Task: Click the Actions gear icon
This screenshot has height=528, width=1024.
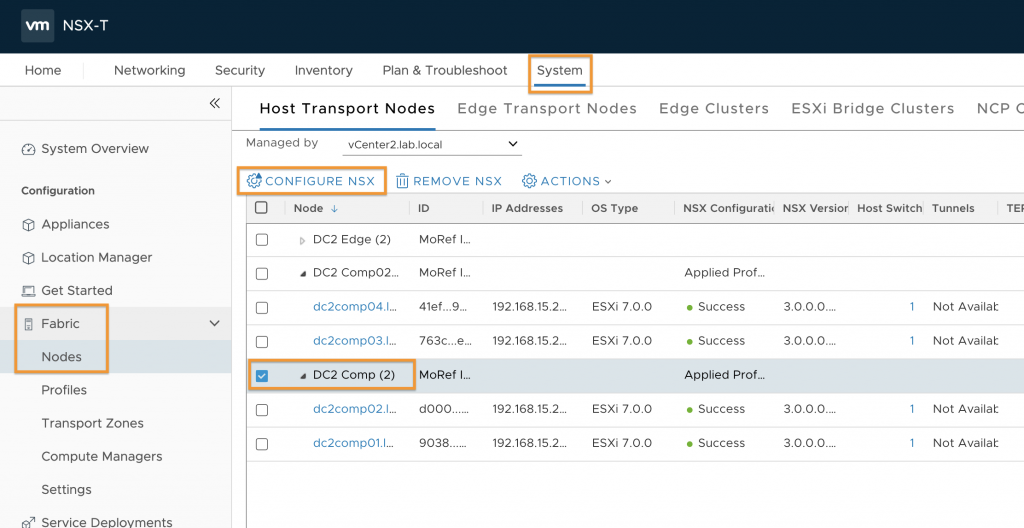Action: tap(529, 181)
